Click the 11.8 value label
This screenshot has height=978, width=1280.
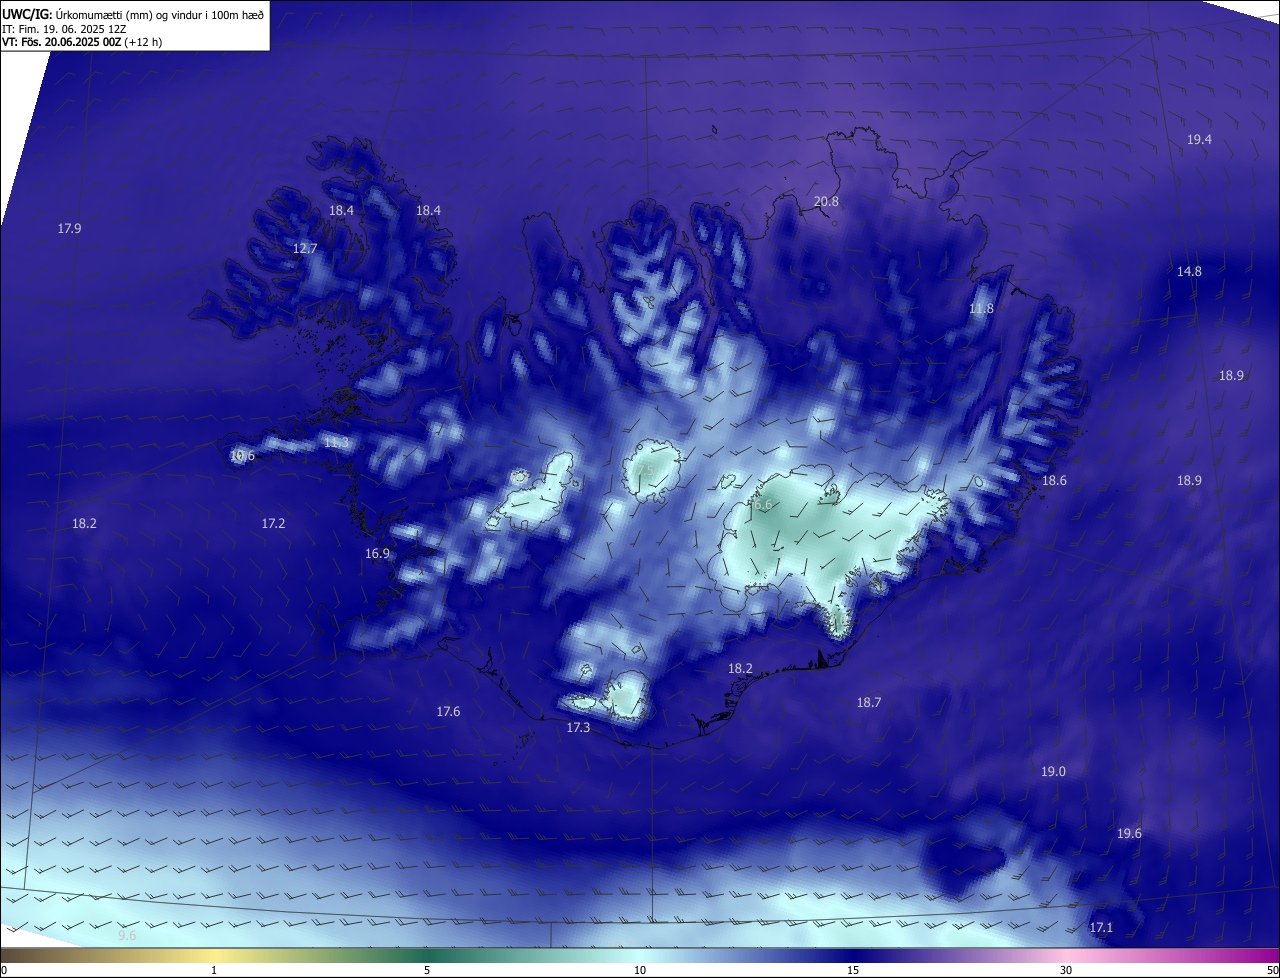(x=982, y=309)
